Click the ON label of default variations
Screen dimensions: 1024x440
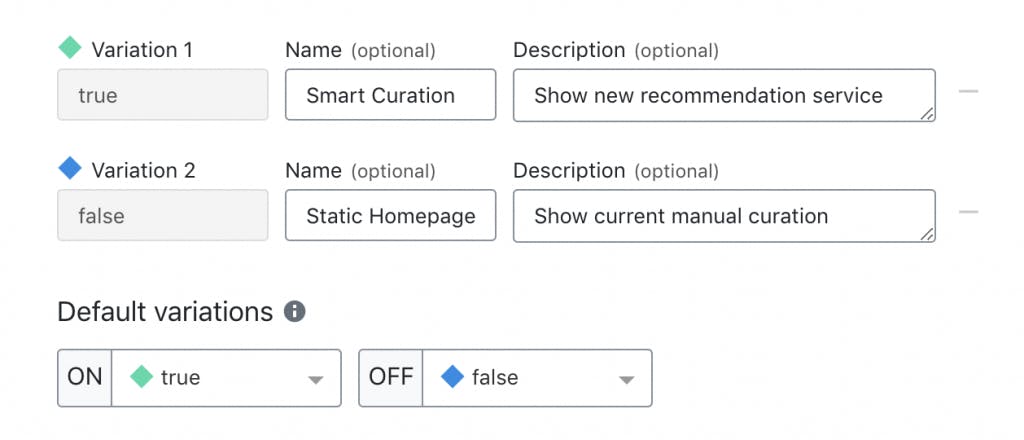[85, 378]
